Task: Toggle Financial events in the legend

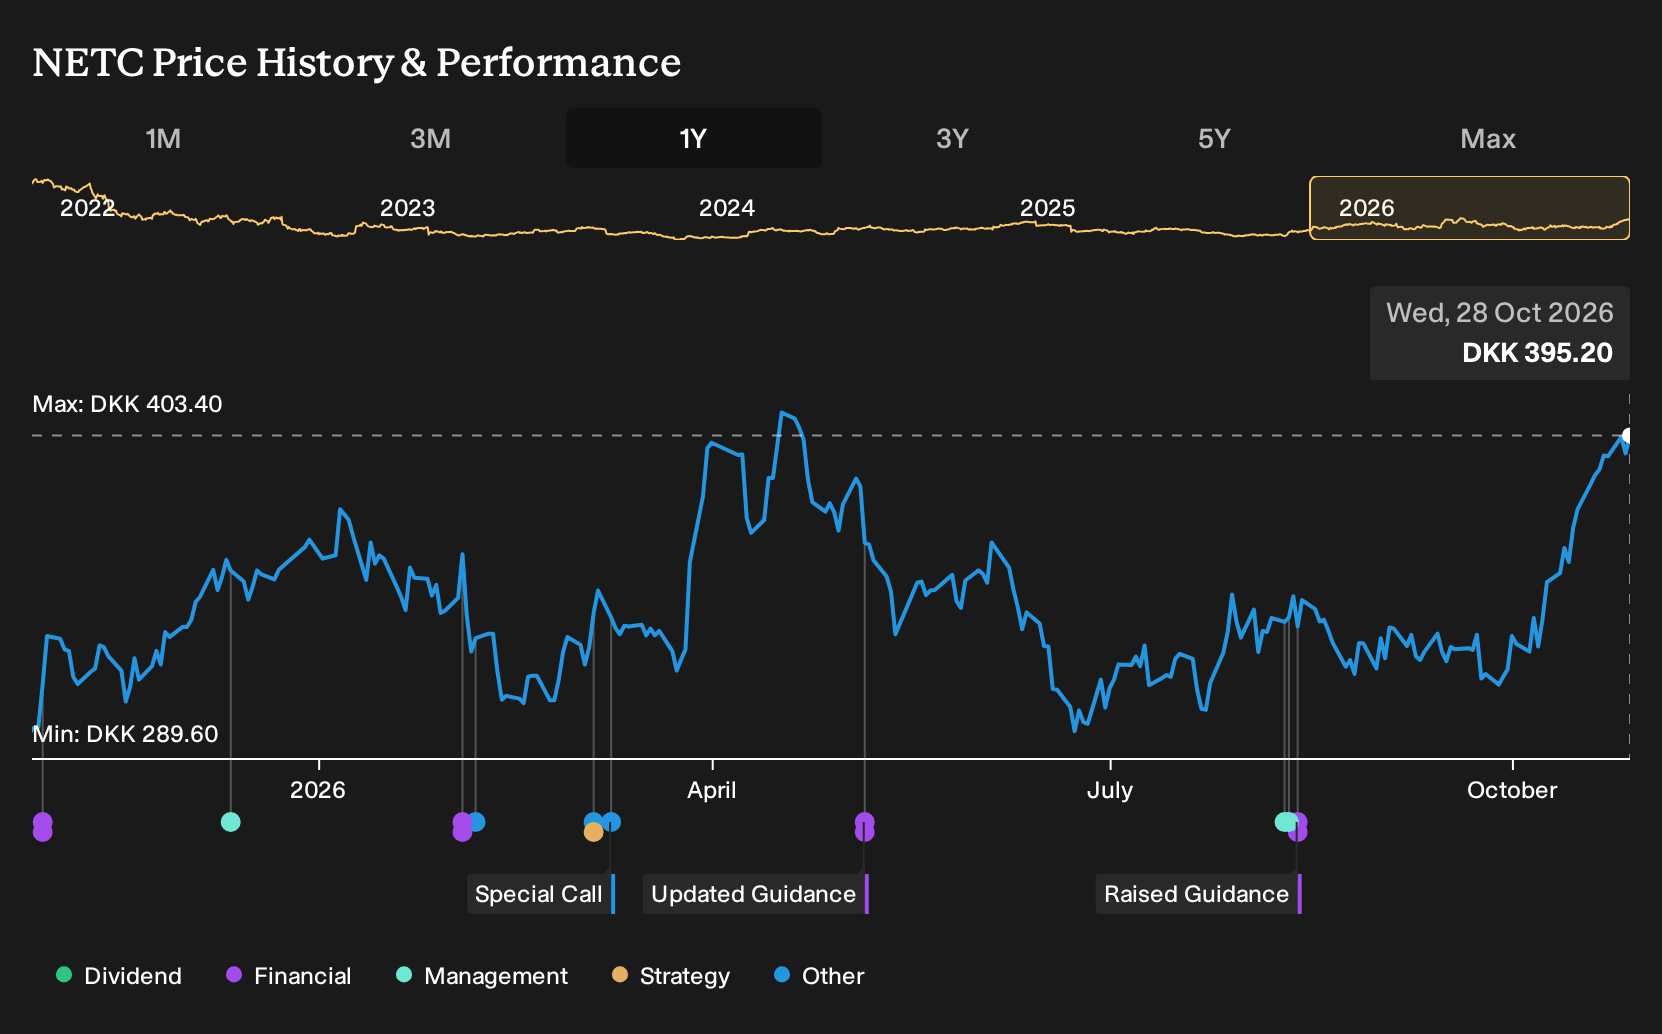Action: (289, 976)
